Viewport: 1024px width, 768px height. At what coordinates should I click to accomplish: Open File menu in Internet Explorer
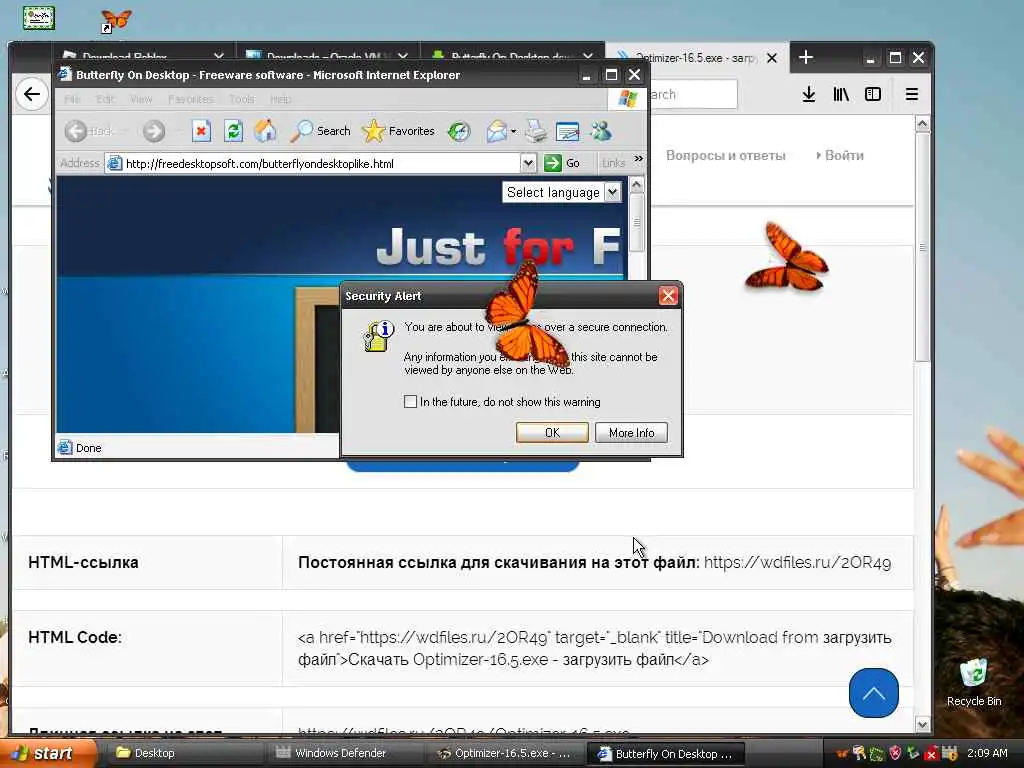(72, 99)
